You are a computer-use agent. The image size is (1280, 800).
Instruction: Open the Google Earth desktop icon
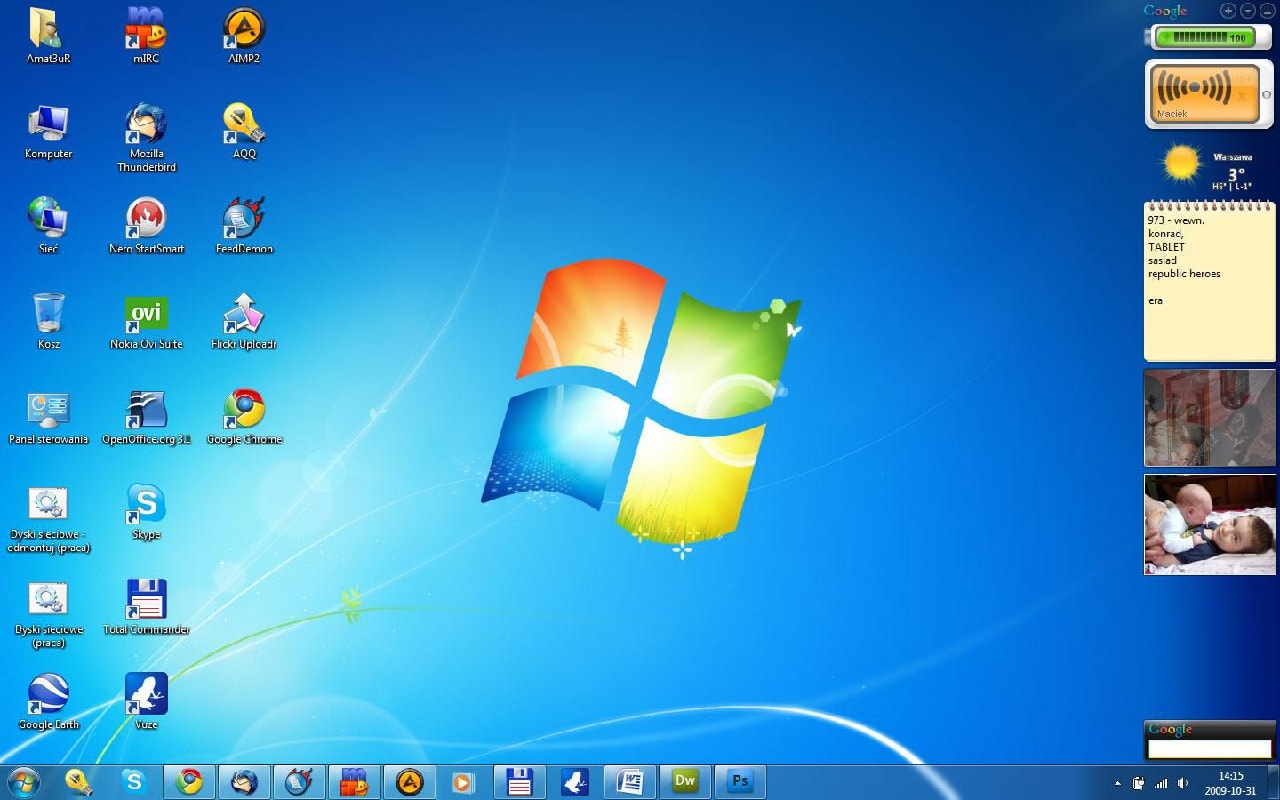(48, 695)
